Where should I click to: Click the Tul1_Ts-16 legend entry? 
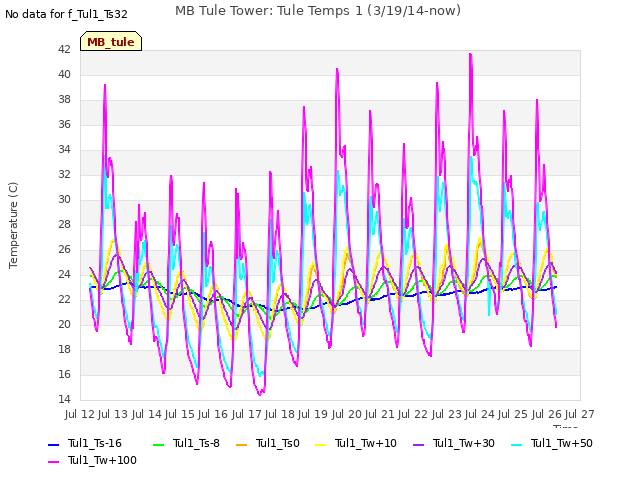coord(85,443)
